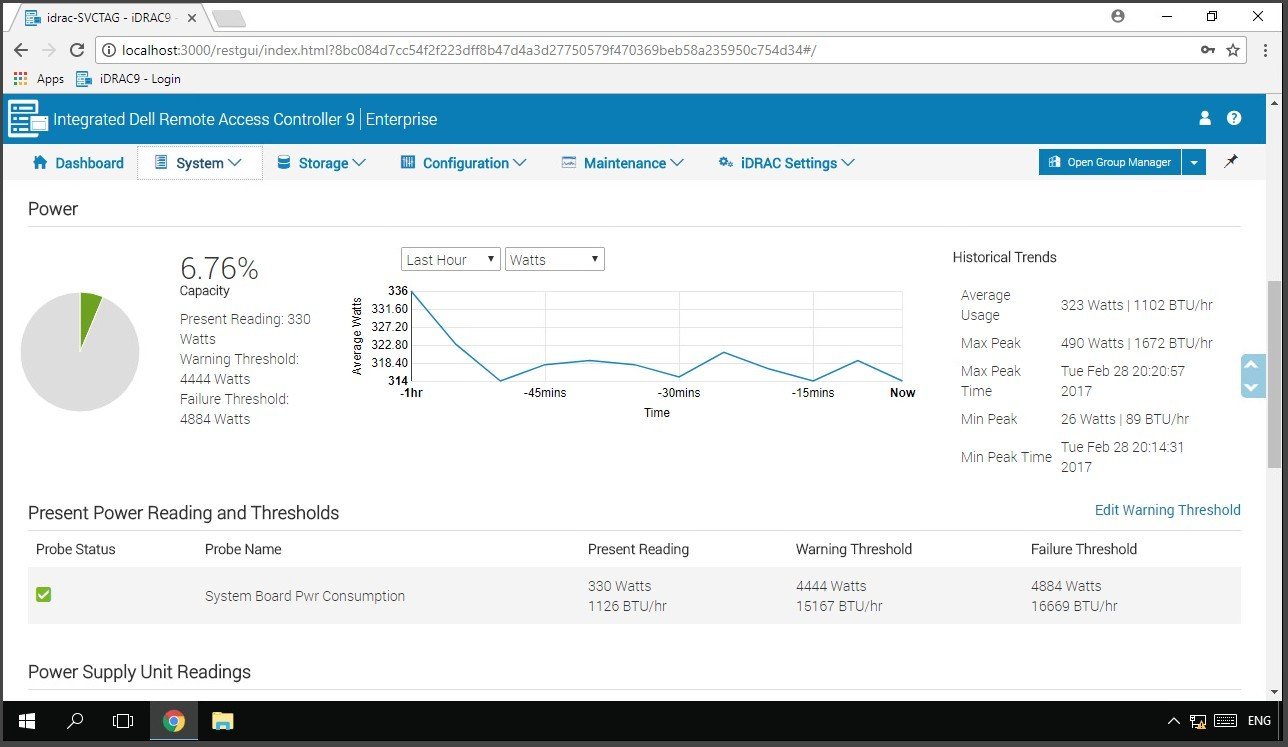The image size is (1288, 747).
Task: Bookmark this page with the star icon
Action: (1233, 50)
